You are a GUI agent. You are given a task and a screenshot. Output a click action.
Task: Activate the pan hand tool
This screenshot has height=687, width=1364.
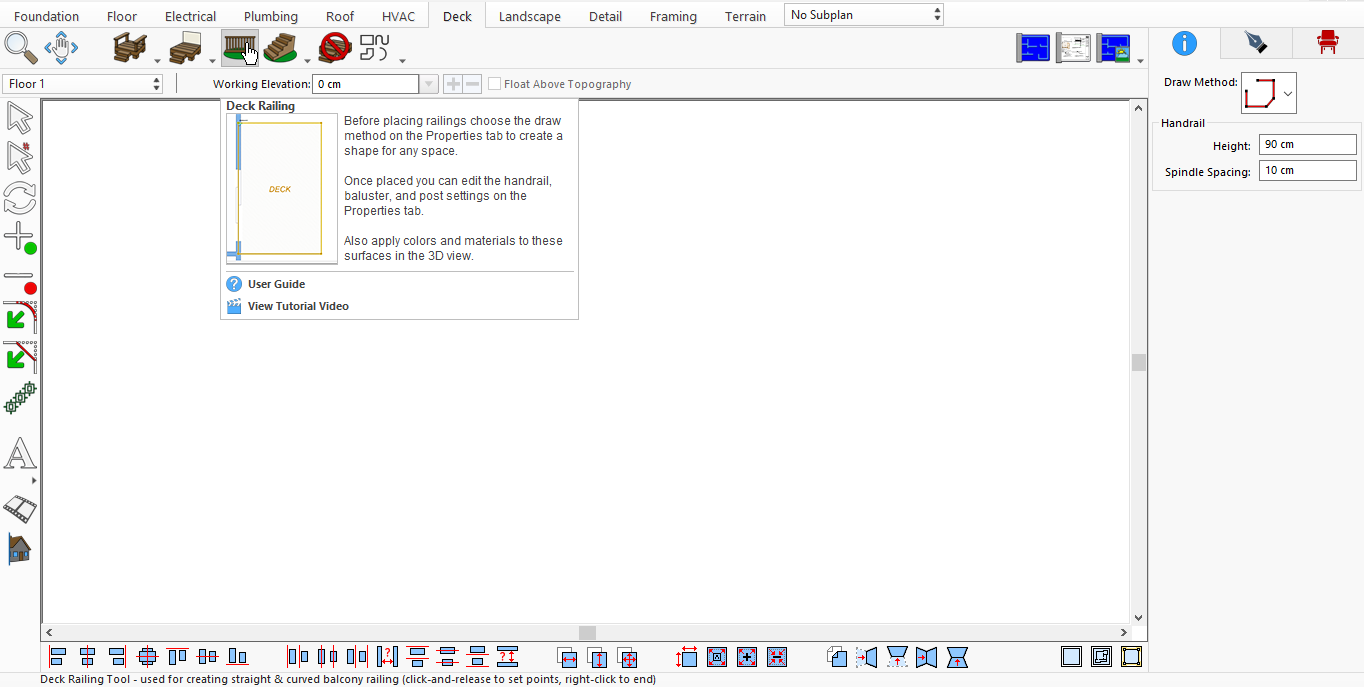coord(61,47)
